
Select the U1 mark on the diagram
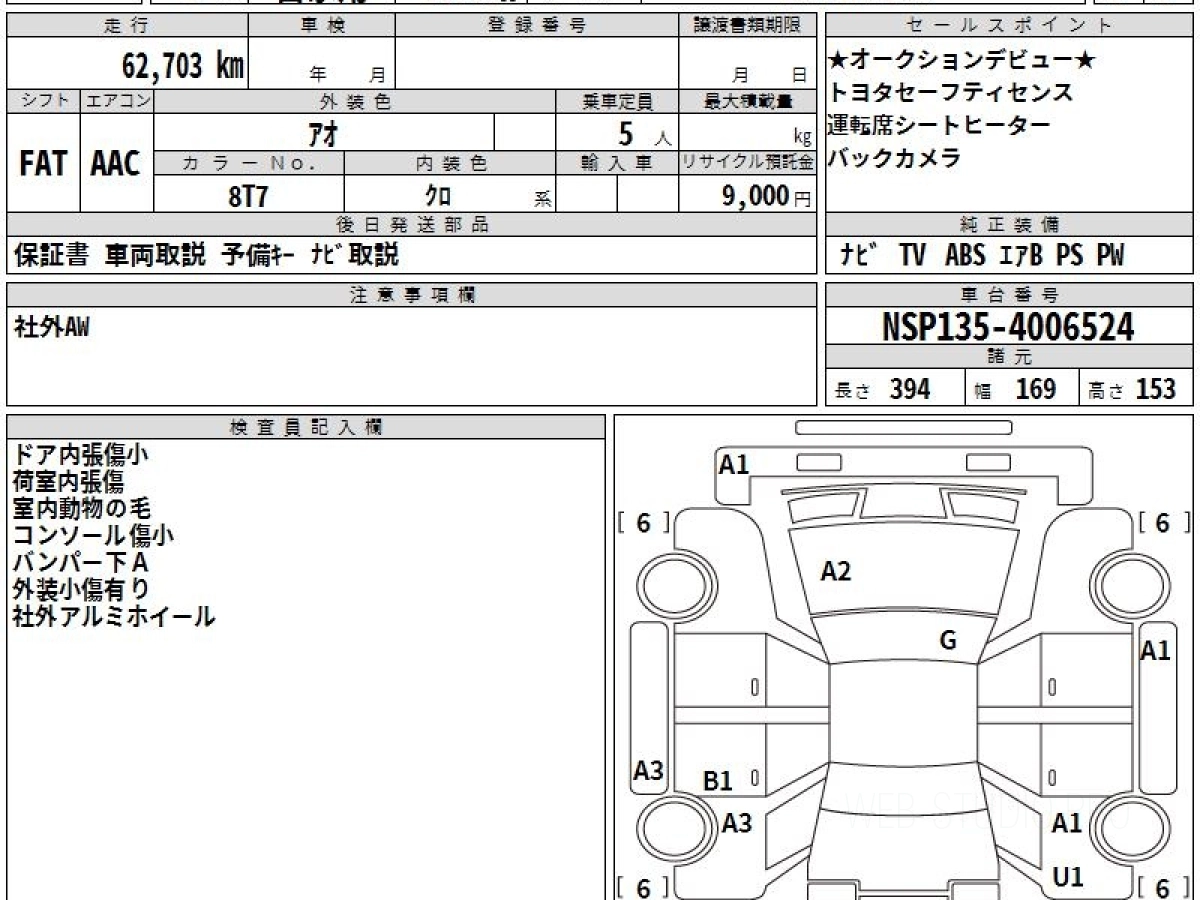click(1068, 877)
